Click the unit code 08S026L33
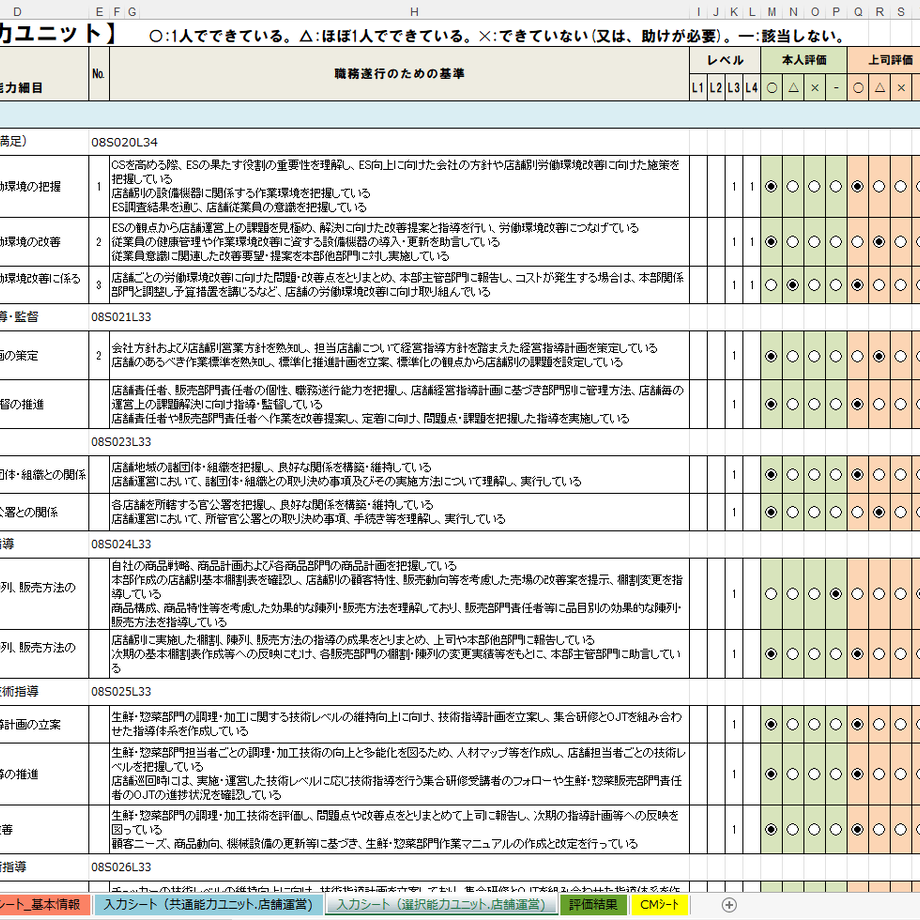This screenshot has width=920, height=920. pos(121,867)
